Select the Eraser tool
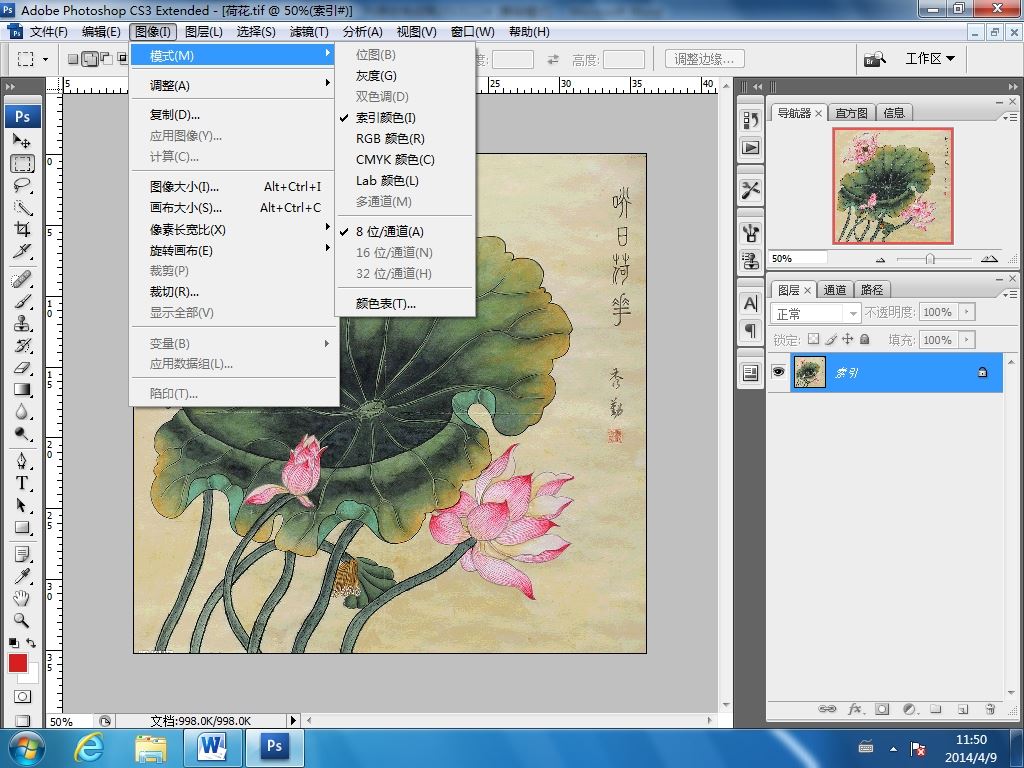 (22, 368)
